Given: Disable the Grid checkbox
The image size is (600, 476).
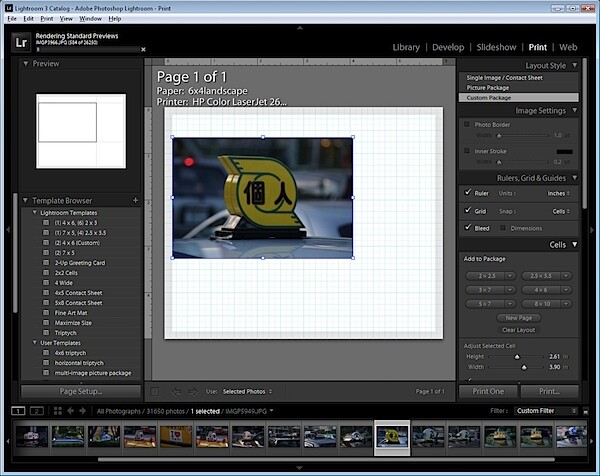Looking at the screenshot, I should click(x=468, y=210).
